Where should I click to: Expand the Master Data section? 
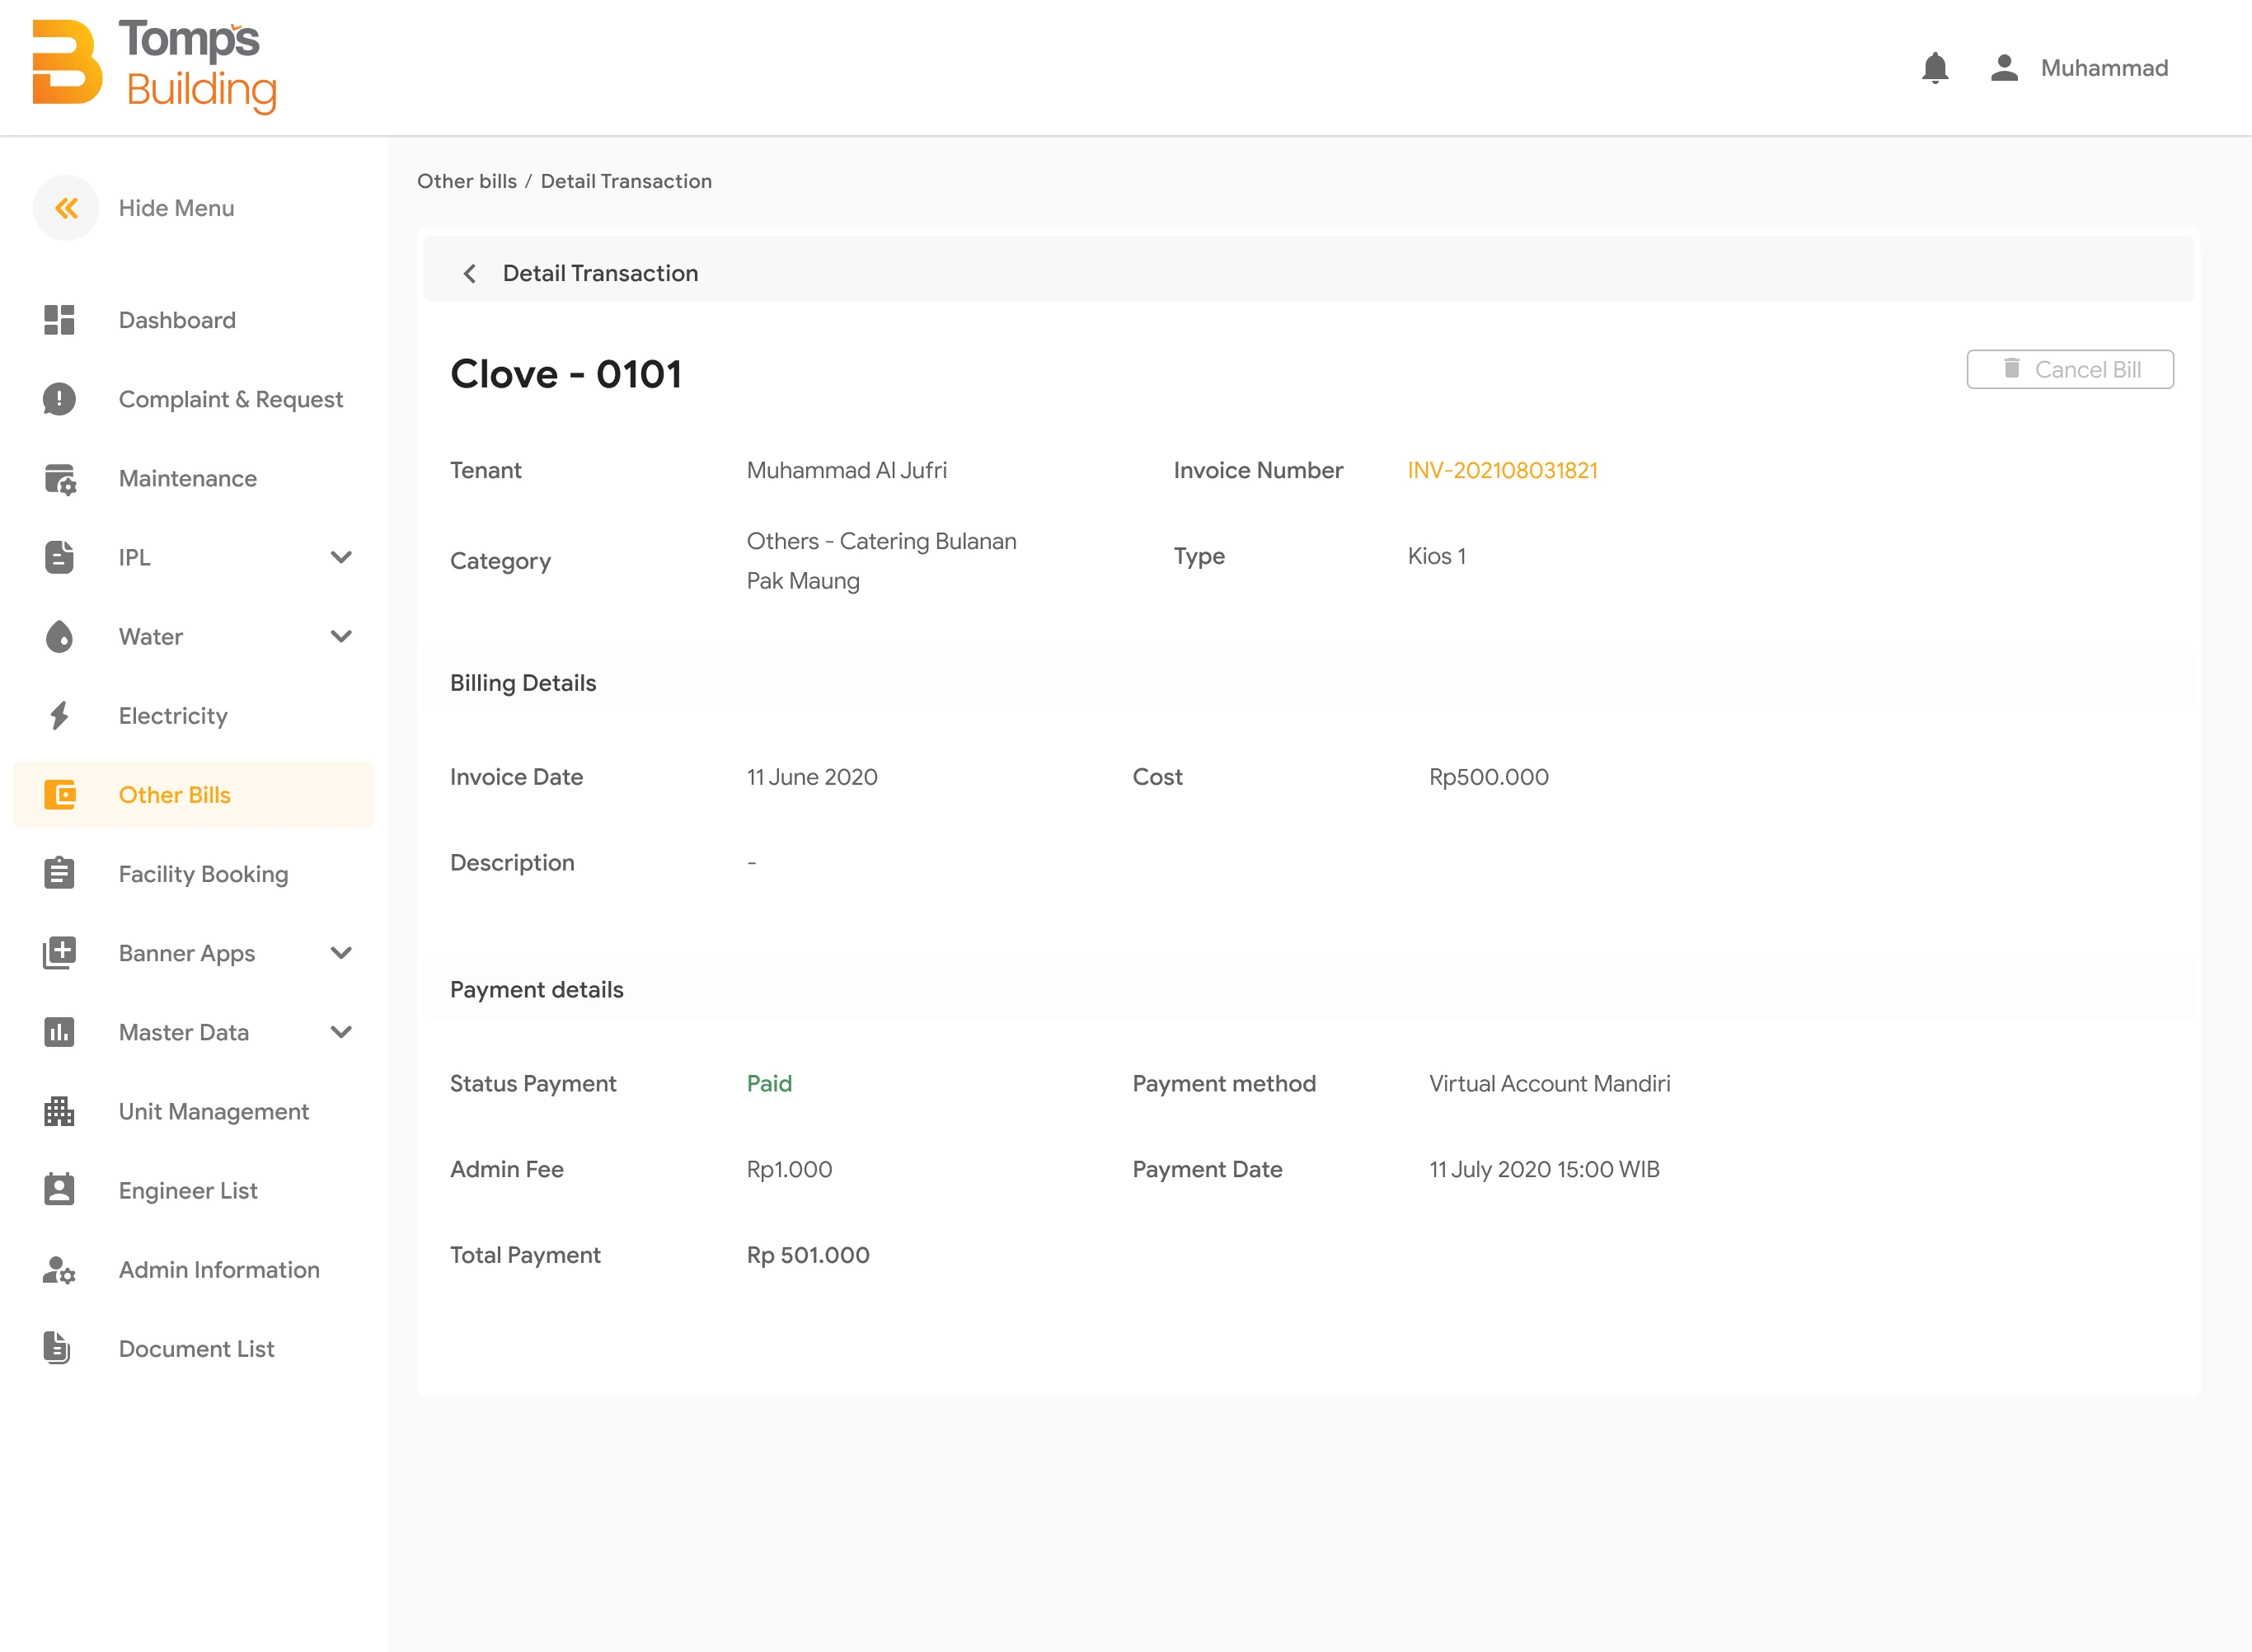342,1032
